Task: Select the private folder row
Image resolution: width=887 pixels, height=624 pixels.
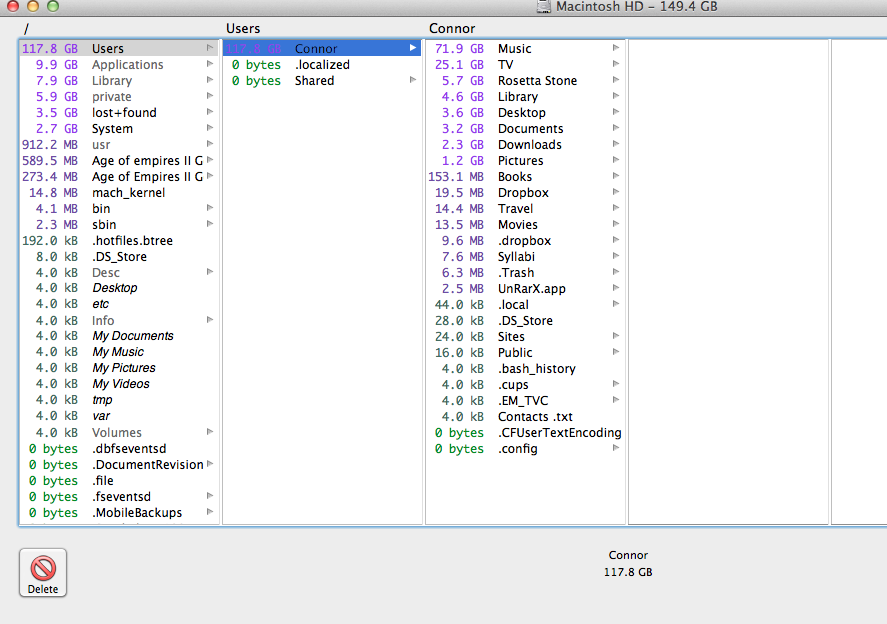Action: [x=119, y=97]
